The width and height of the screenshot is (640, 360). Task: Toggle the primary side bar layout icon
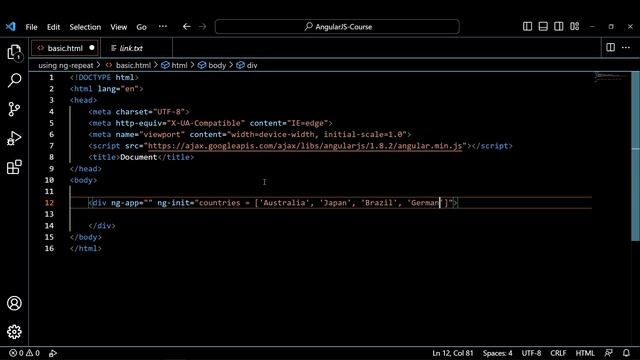pyautogui.click(x=527, y=27)
